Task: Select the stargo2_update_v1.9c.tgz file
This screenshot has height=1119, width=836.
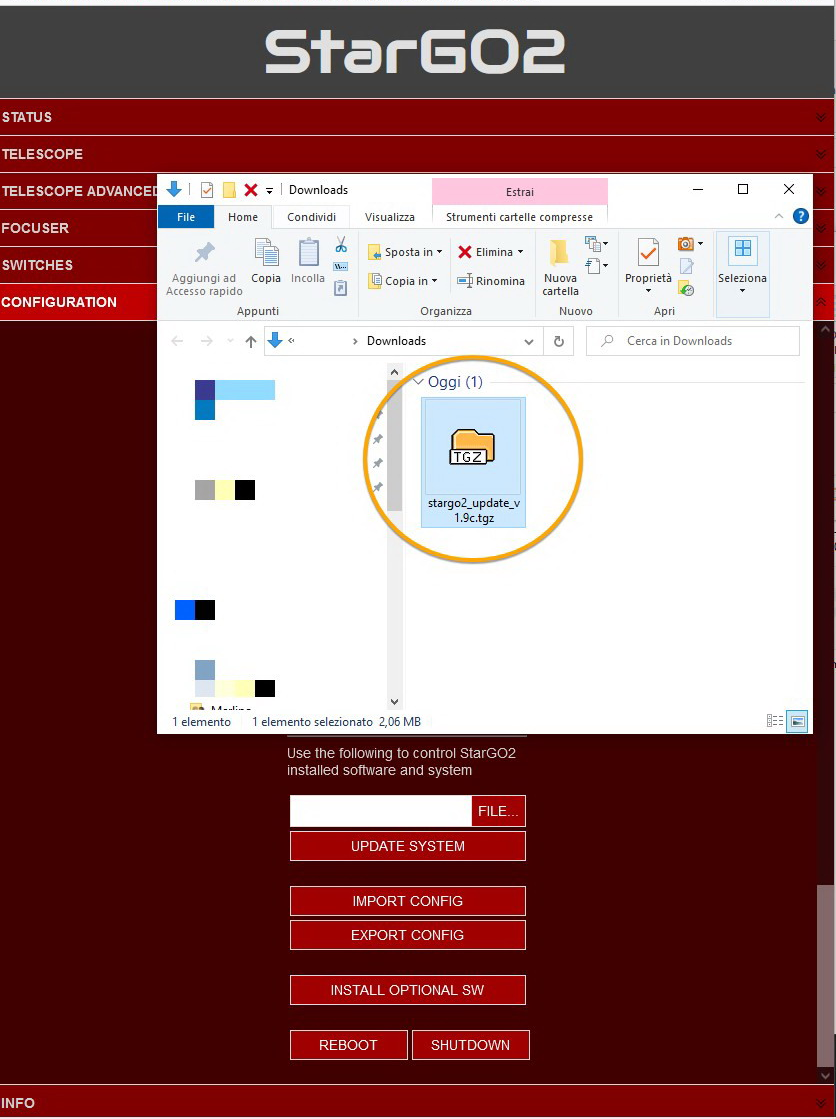Action: 473,462
